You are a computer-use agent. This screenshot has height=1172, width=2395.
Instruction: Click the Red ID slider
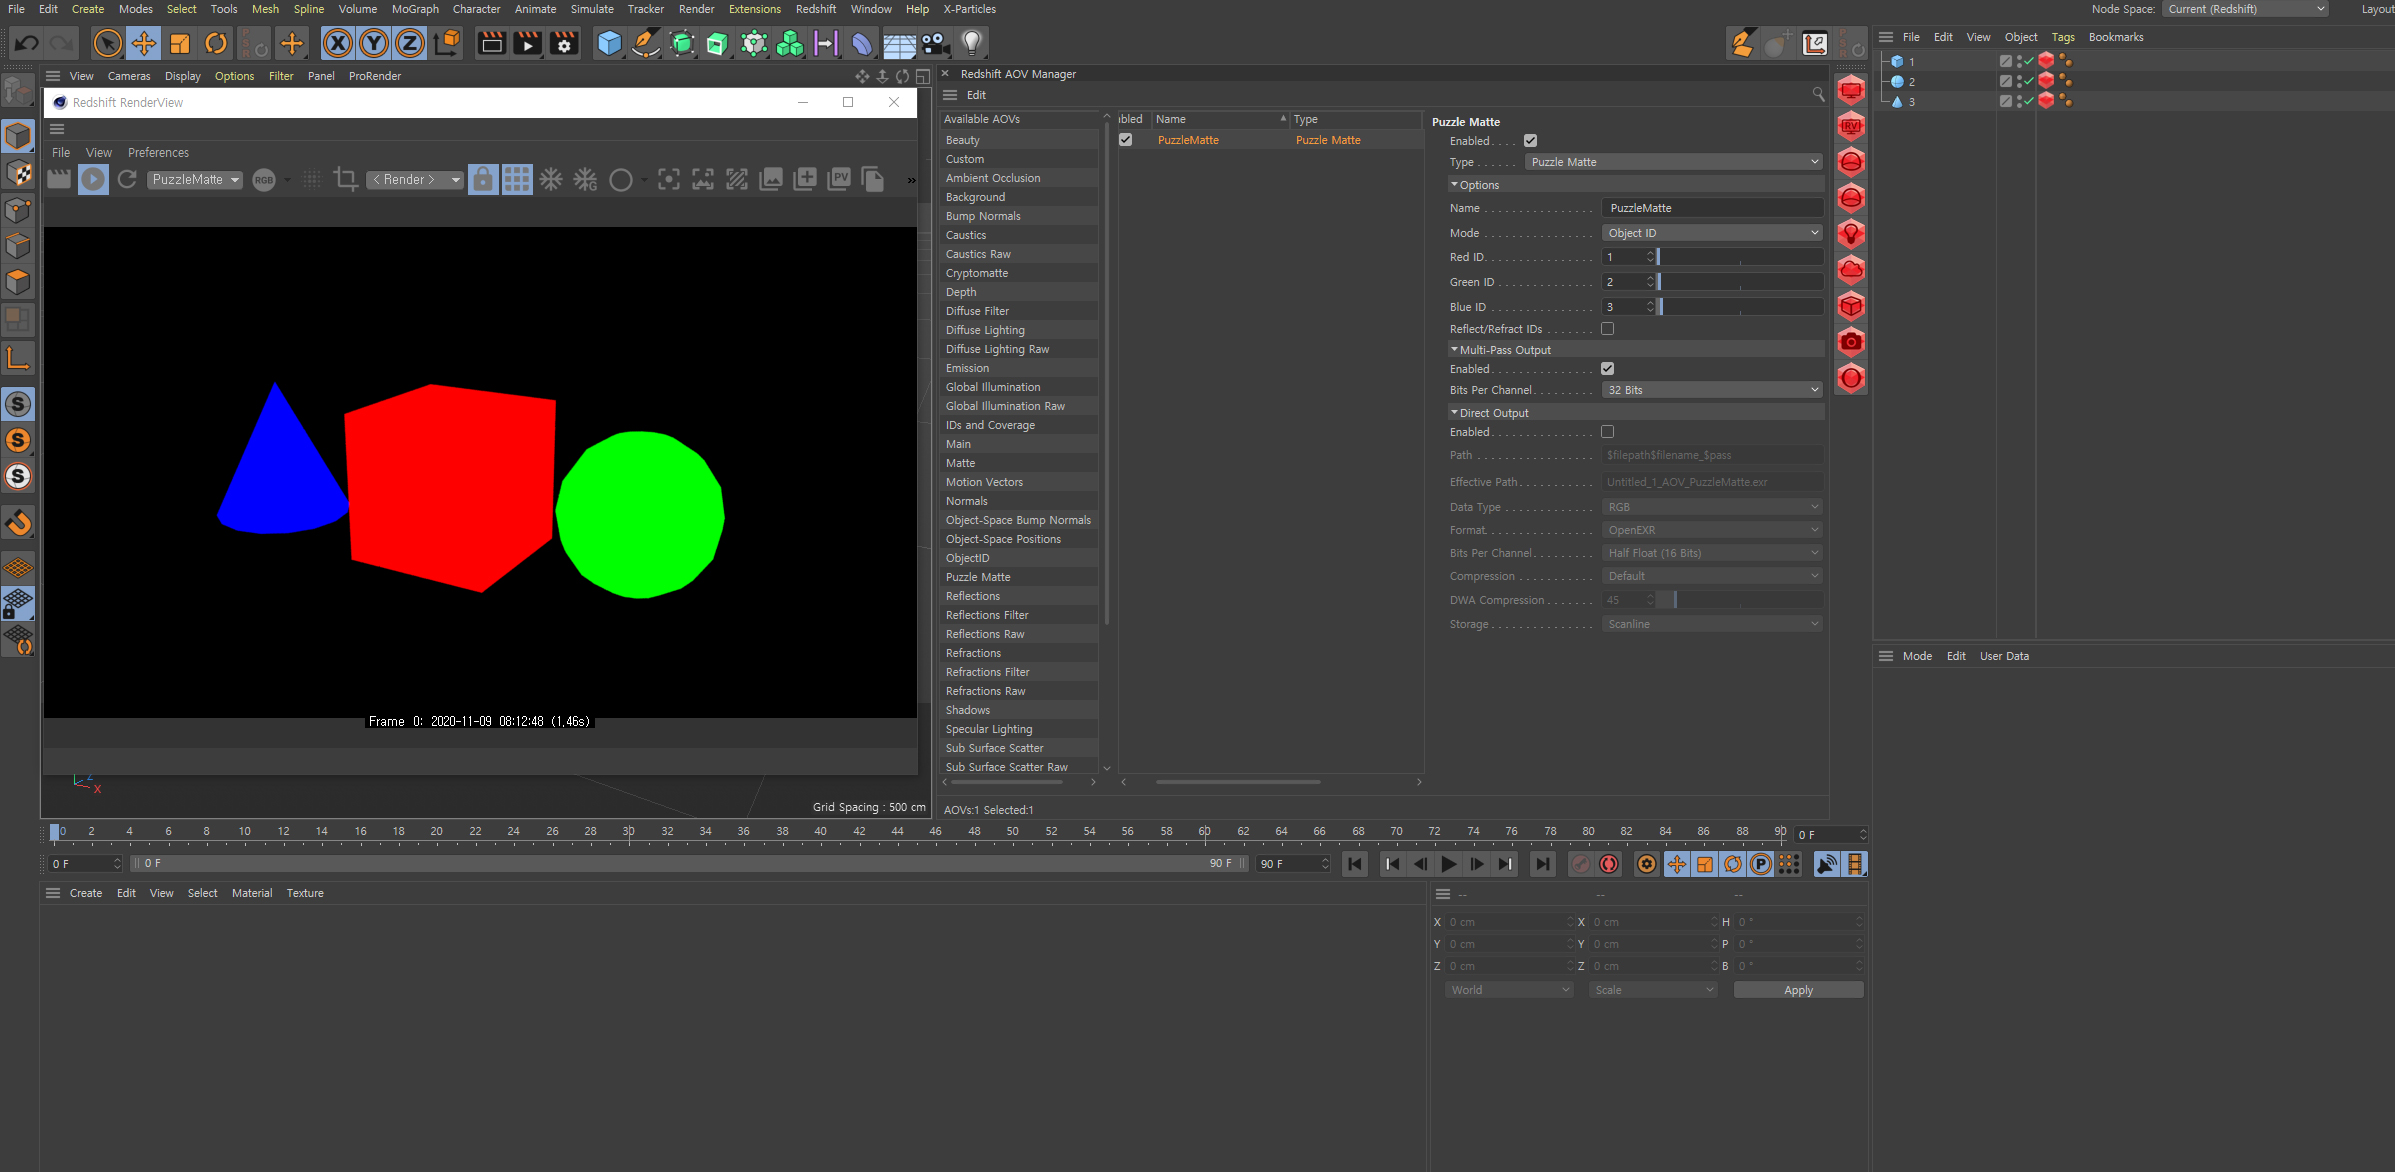pyautogui.click(x=1740, y=257)
